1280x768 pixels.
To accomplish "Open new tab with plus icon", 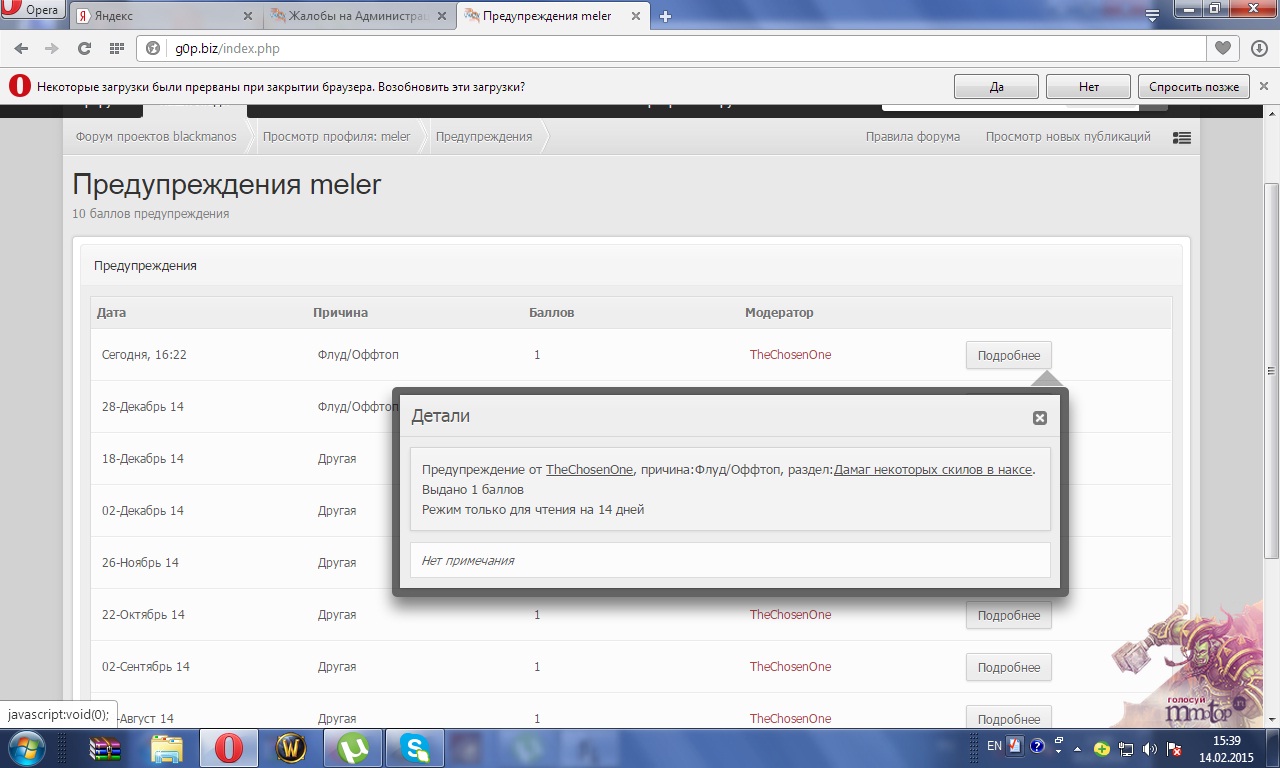I will 665,16.
